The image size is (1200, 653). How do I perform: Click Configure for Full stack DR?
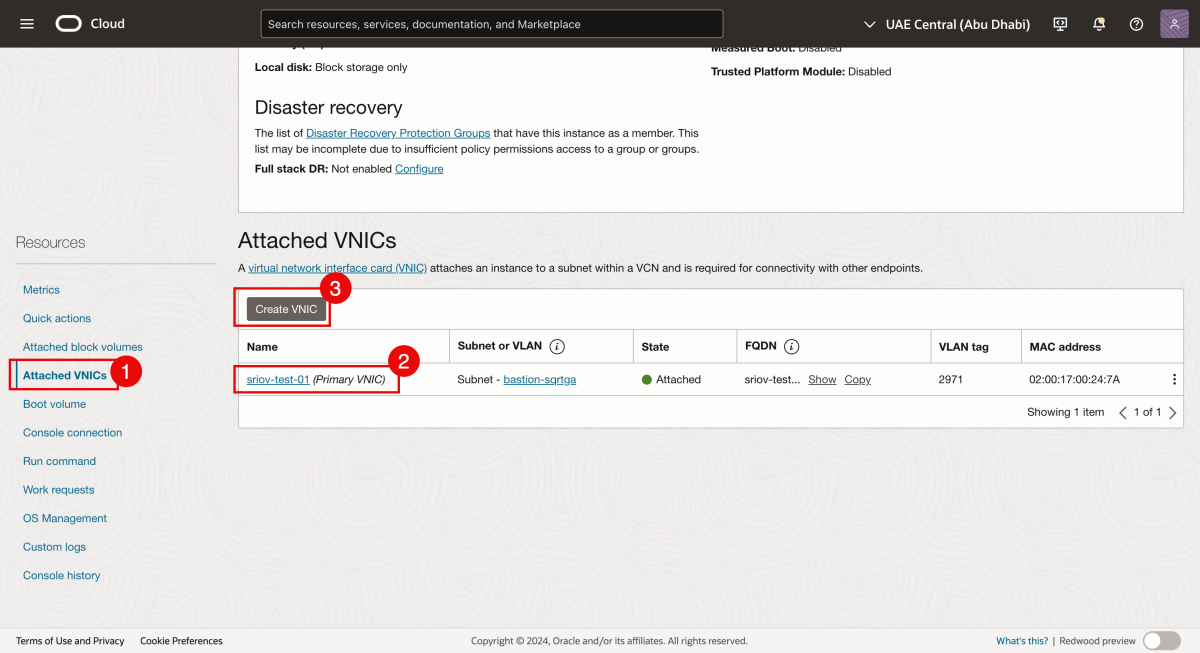click(419, 168)
